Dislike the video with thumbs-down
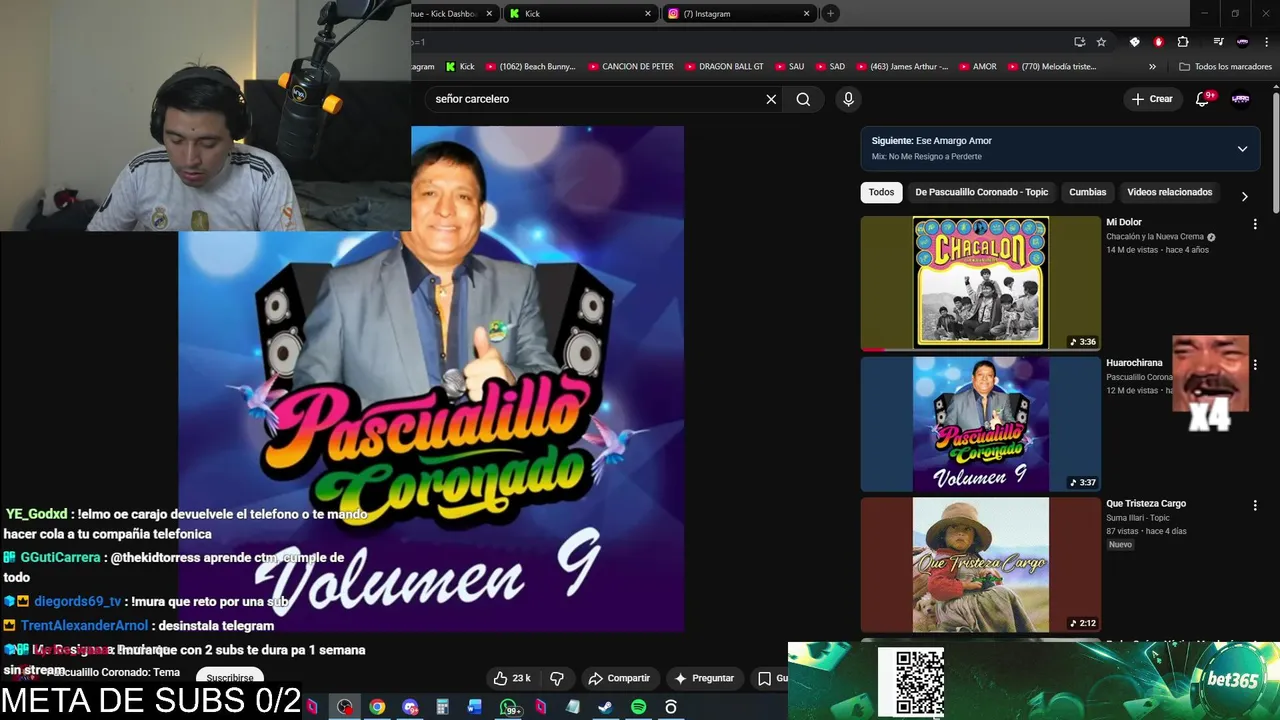 pyautogui.click(x=557, y=678)
